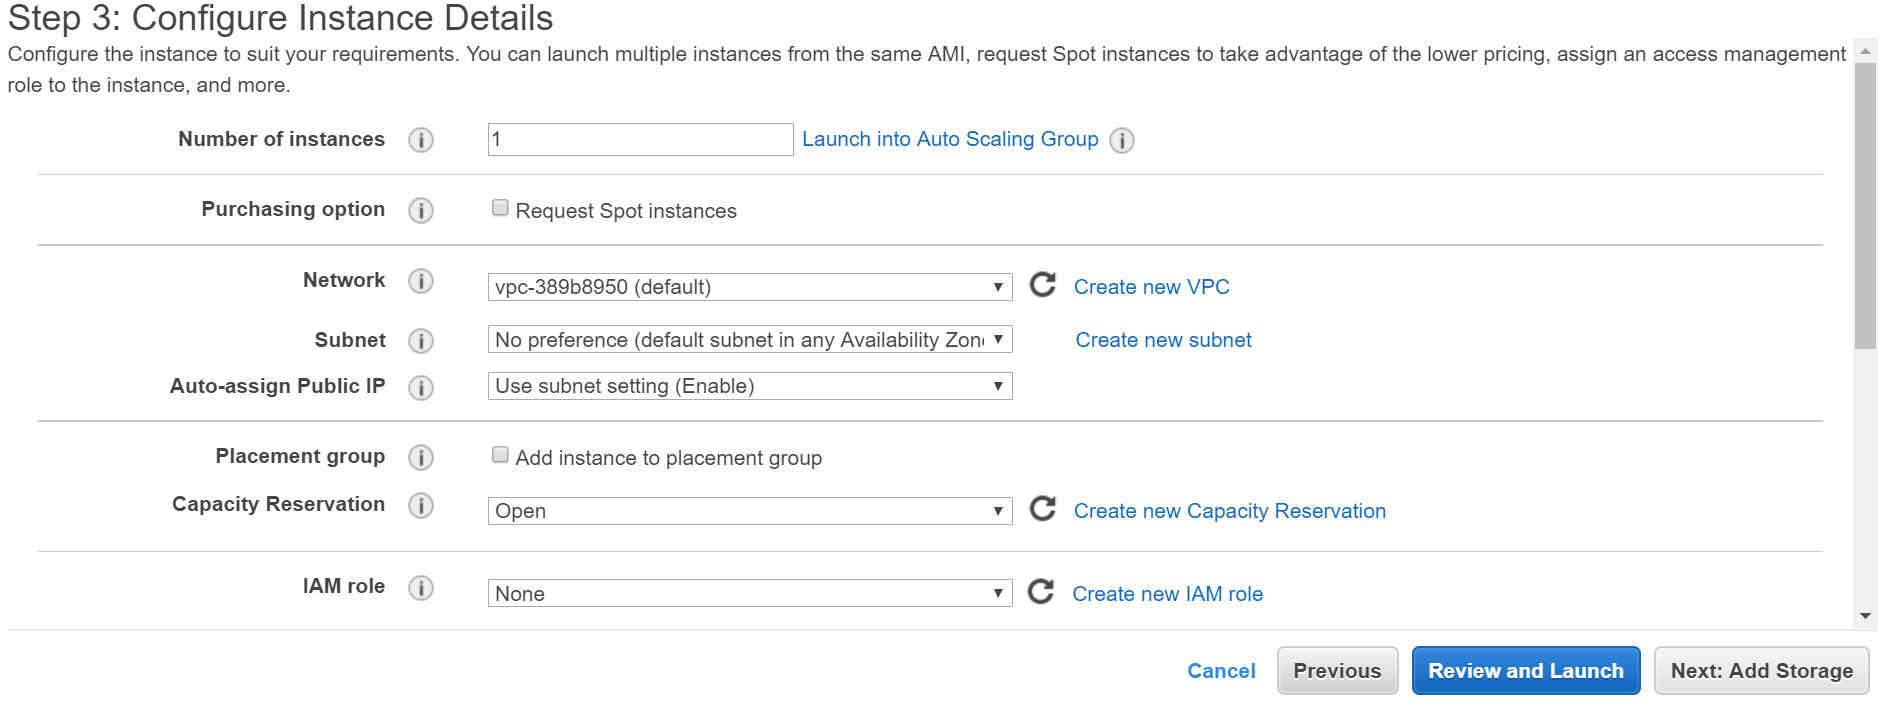The image size is (1880, 708).
Task: Open the Capacity Reservation dropdown
Action: tap(750, 511)
